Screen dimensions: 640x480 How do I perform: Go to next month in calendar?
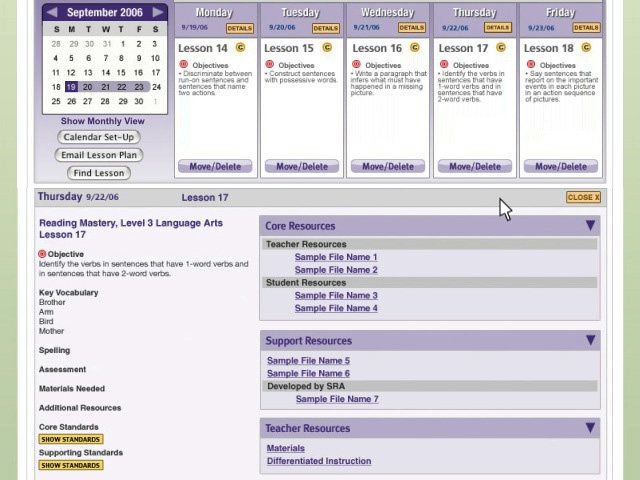click(158, 13)
